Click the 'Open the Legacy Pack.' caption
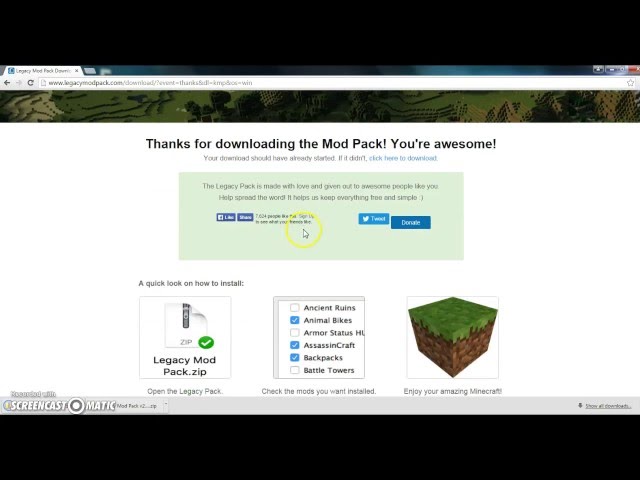The height and width of the screenshot is (480, 640). pyautogui.click(x=185, y=391)
